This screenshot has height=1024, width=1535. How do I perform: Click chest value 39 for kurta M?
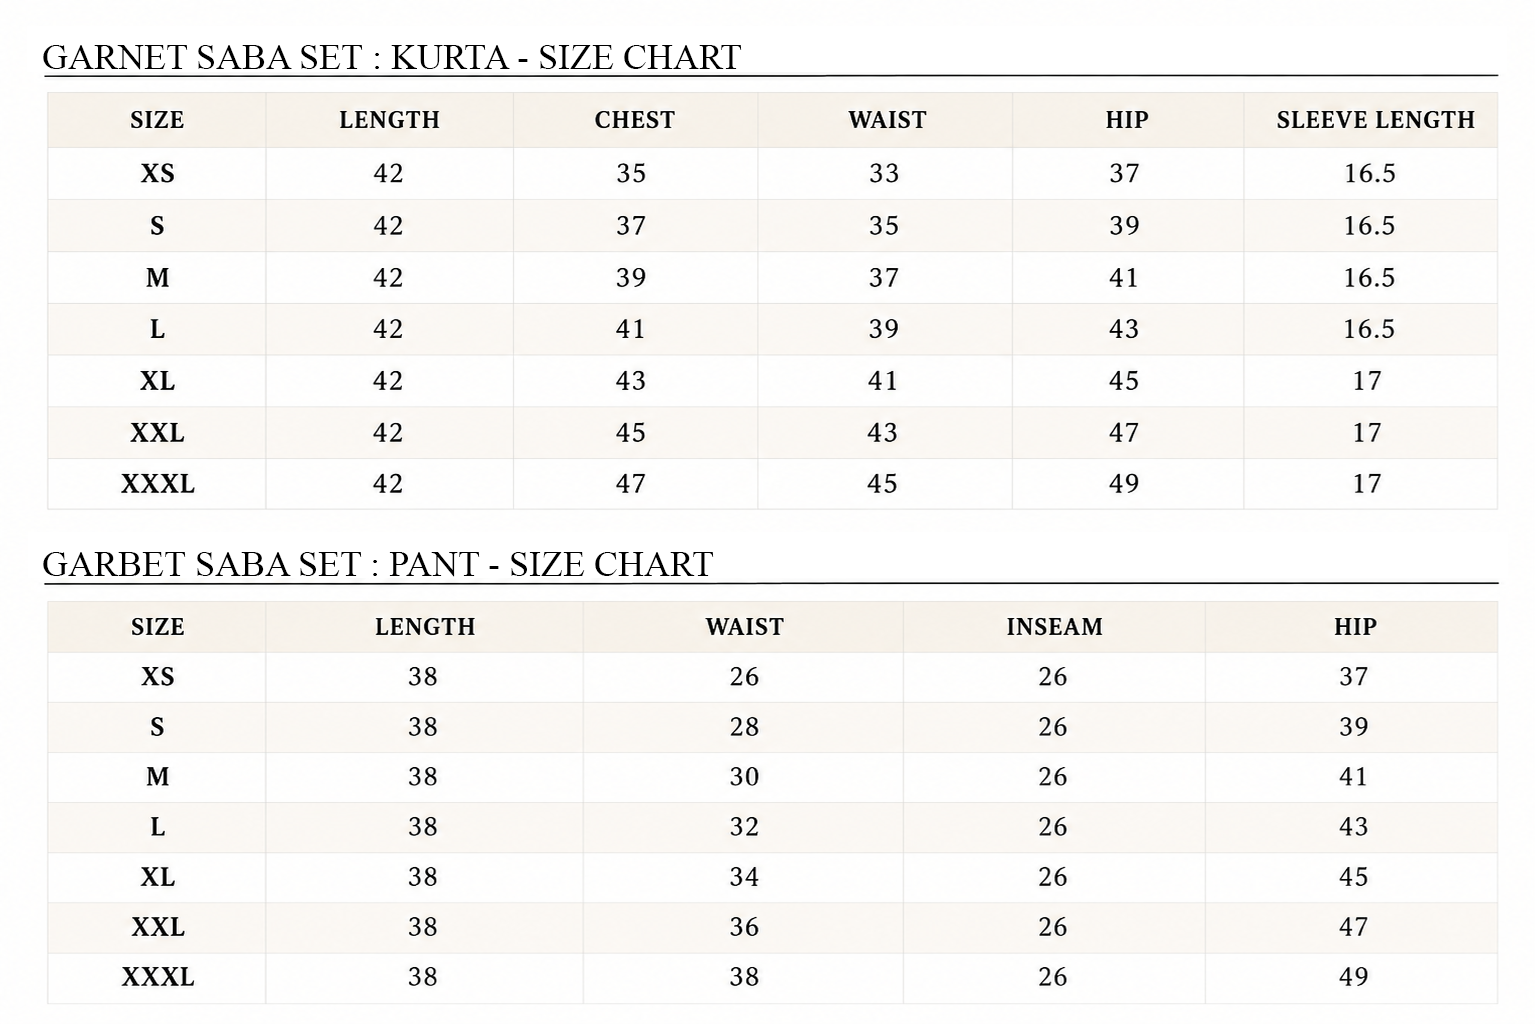631,278
